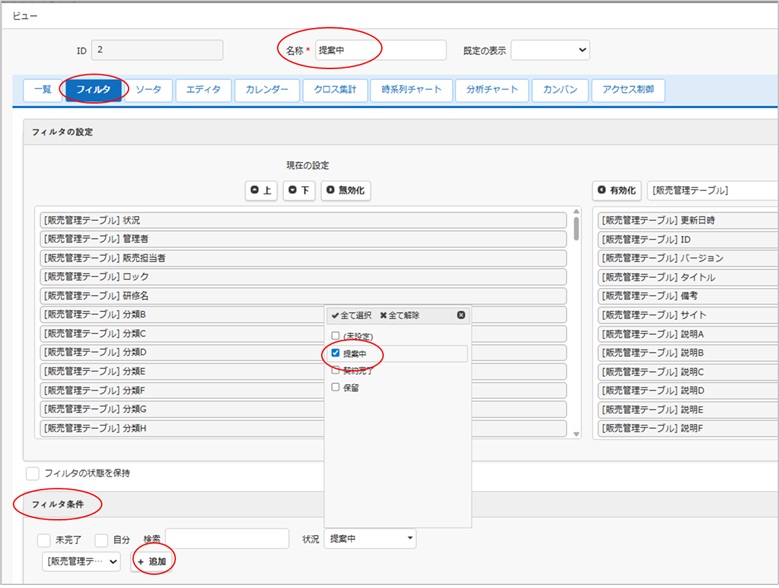779x588 pixels.
Task: Enable フィルタの状態を保持 checkbox
Action: click(x=33, y=473)
